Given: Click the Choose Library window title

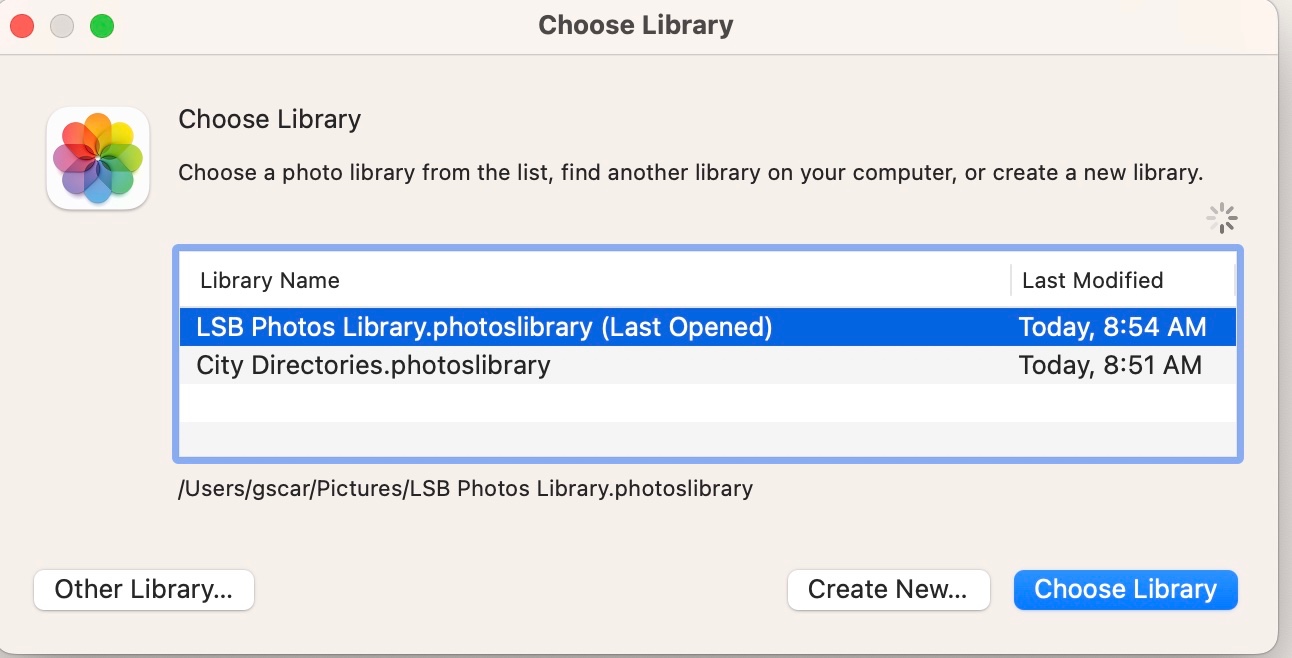Looking at the screenshot, I should (x=635, y=25).
